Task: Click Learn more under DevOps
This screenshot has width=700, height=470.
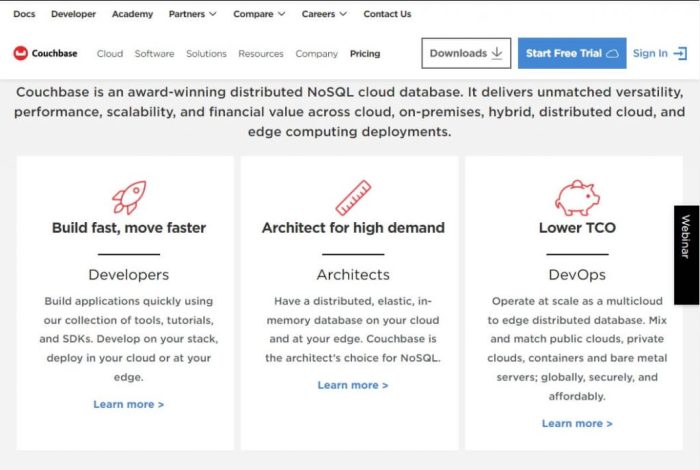Action: 577,424
